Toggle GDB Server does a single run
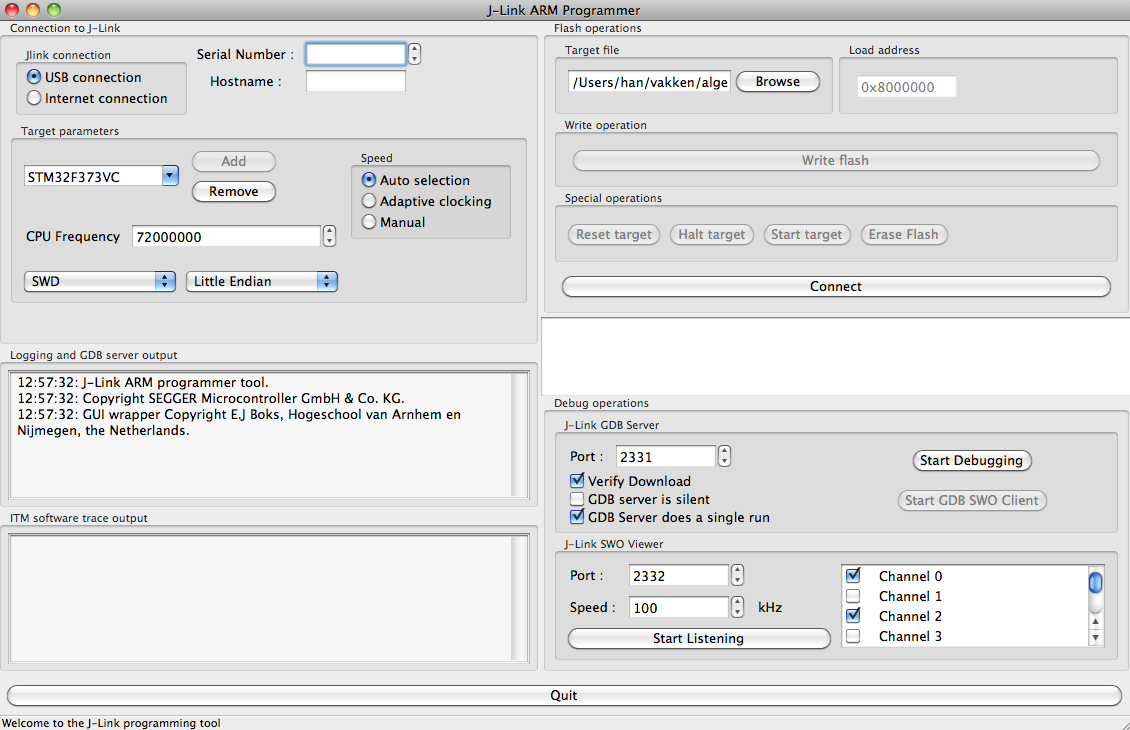Screen dimensions: 1130x730 [x=577, y=517]
